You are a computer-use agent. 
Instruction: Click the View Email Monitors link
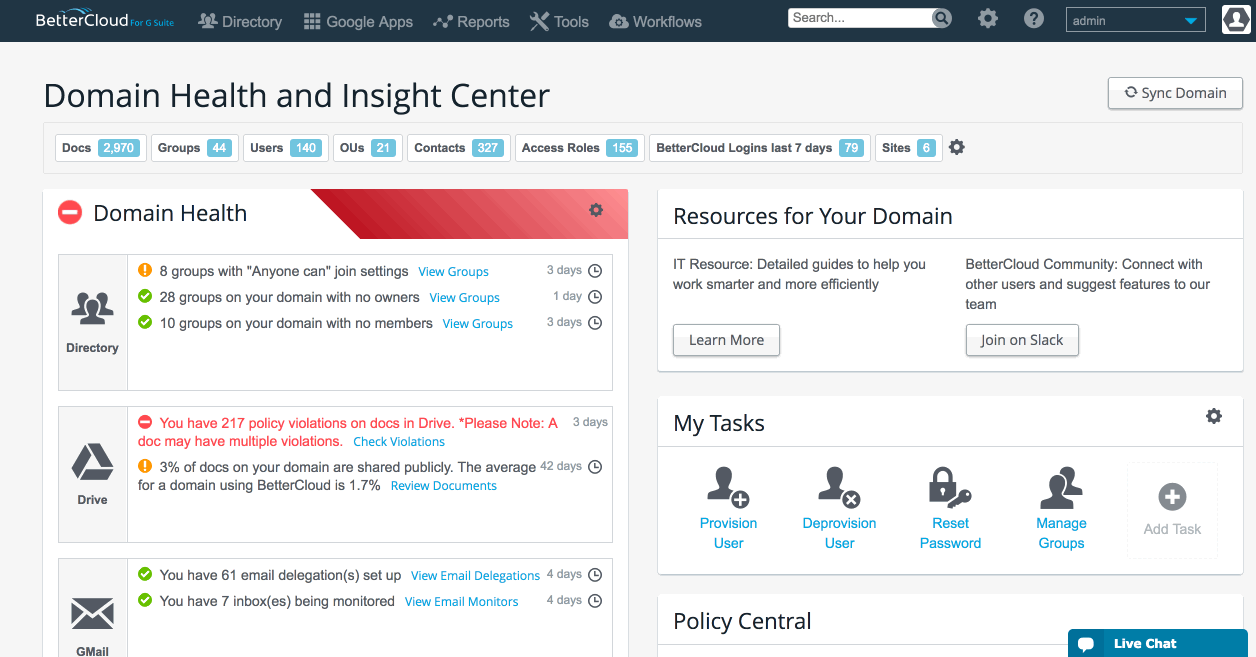(461, 602)
